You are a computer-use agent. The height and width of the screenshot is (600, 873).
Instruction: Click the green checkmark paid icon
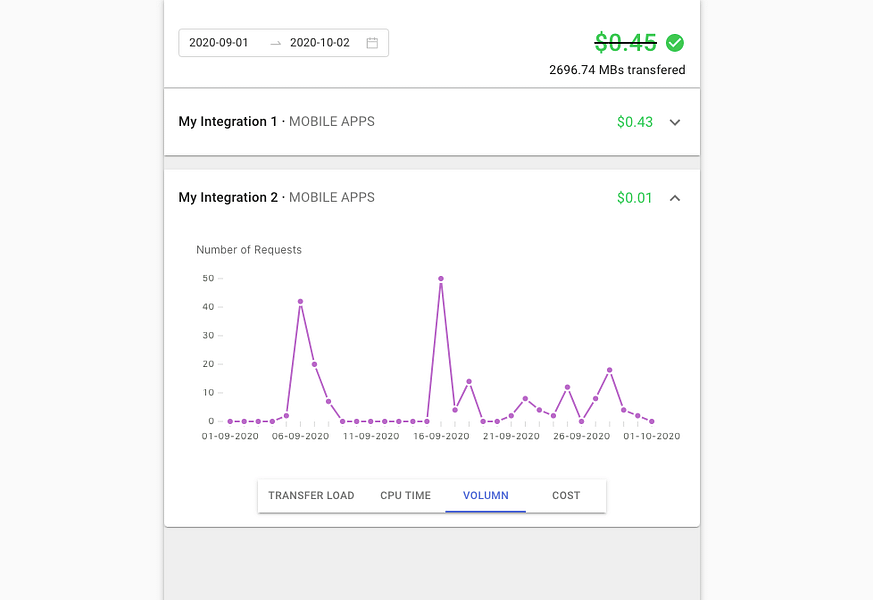tap(675, 43)
